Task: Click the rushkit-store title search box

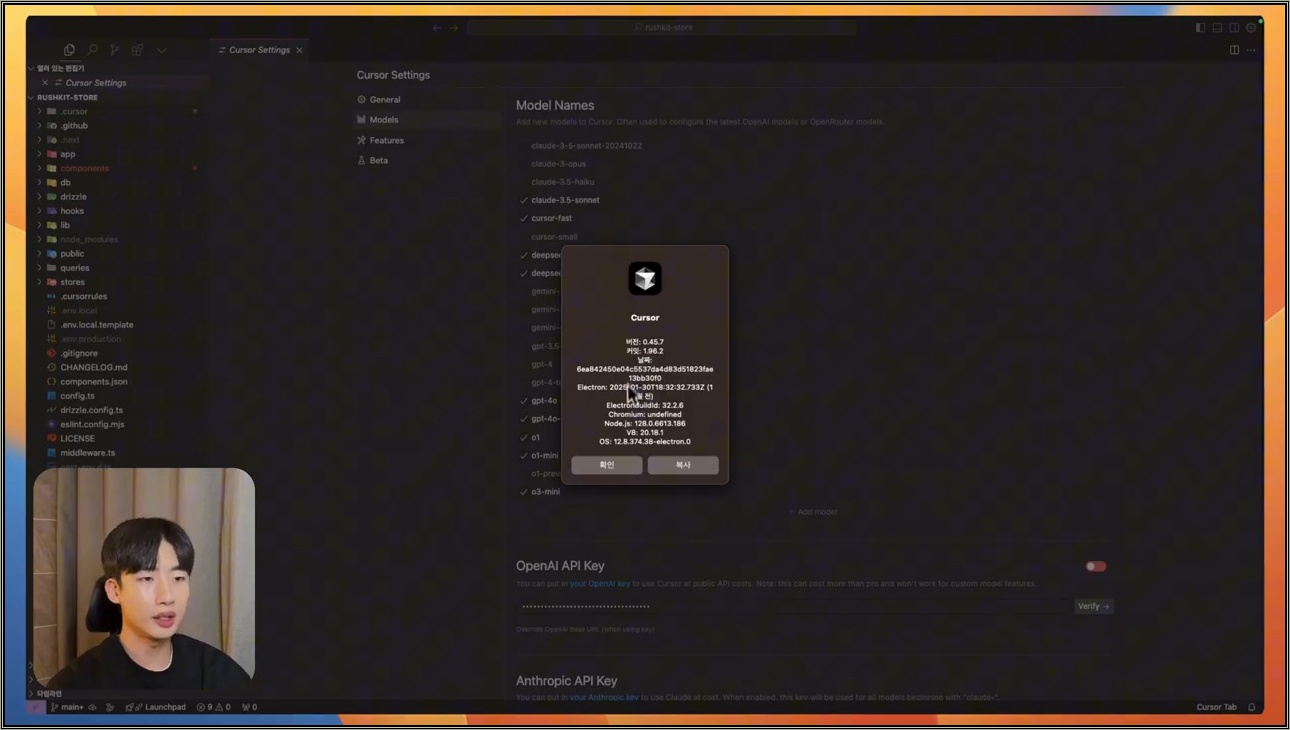Action: click(x=662, y=28)
